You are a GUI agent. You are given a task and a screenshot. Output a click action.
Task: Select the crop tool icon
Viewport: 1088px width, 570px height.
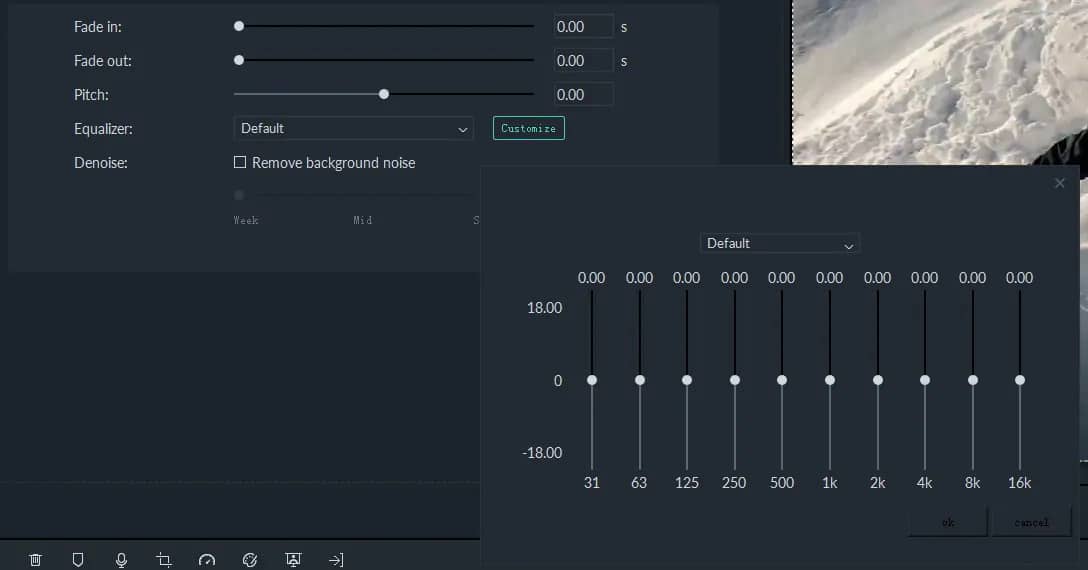point(164,560)
